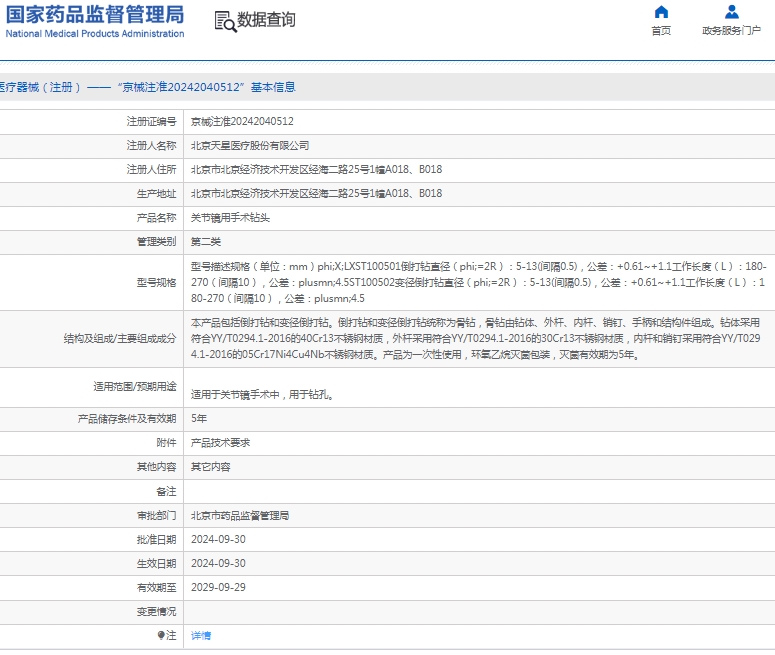Click the 注册人住所 address value
Screen dimensions: 775x655
click(x=316, y=170)
